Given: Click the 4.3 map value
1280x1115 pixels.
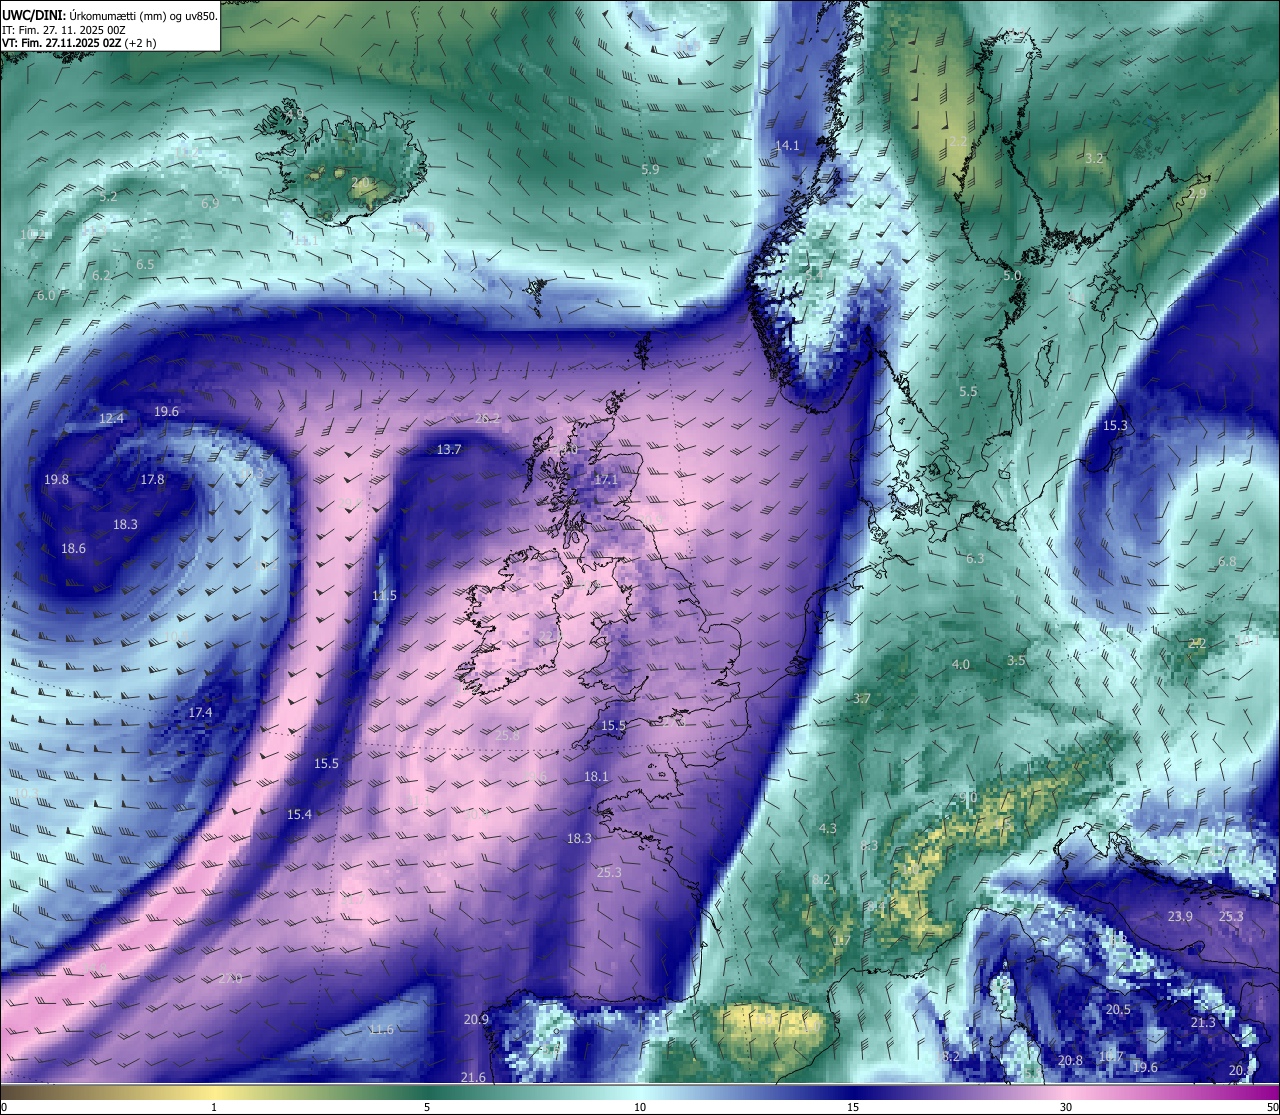Looking at the screenshot, I should (x=828, y=829).
